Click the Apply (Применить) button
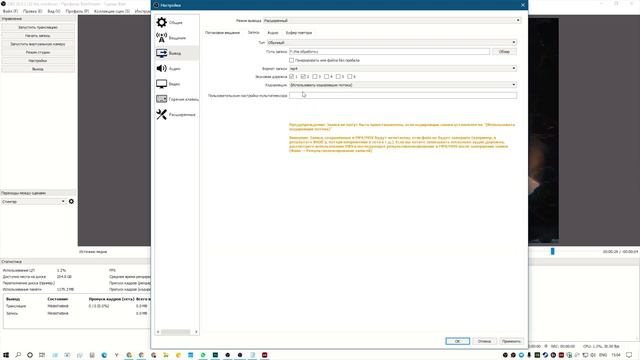640x360 pixels. pyautogui.click(x=511, y=341)
